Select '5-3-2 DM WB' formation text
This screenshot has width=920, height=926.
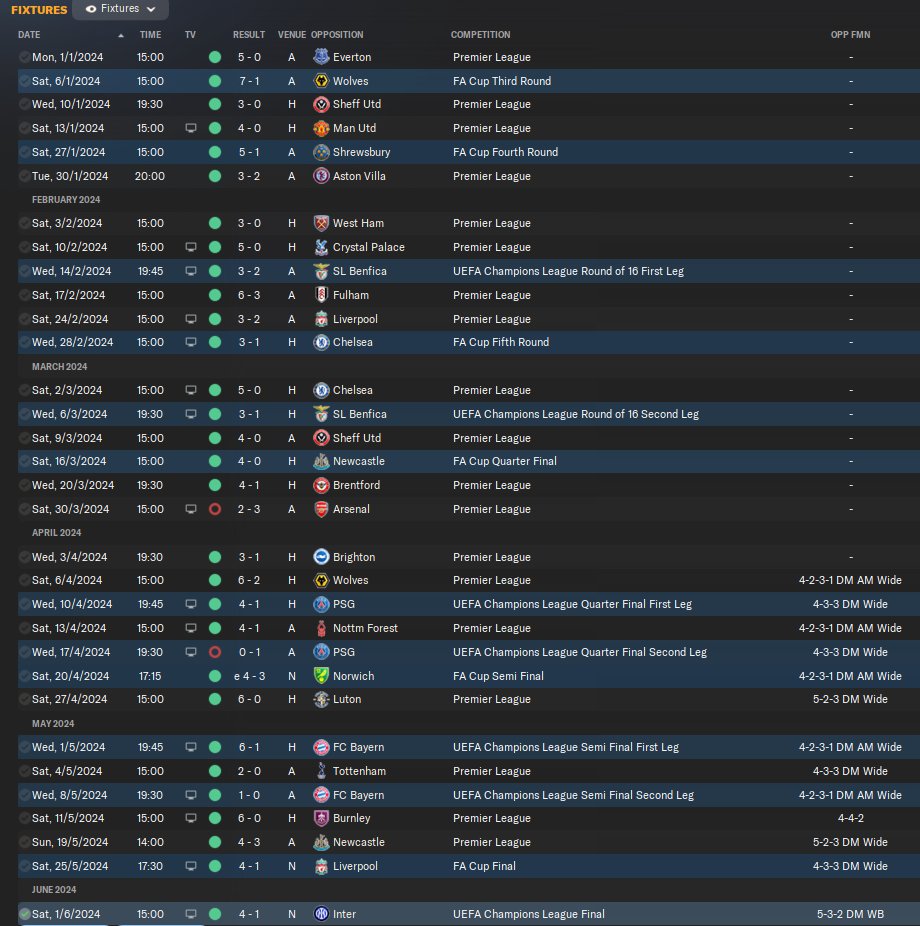[x=850, y=914]
